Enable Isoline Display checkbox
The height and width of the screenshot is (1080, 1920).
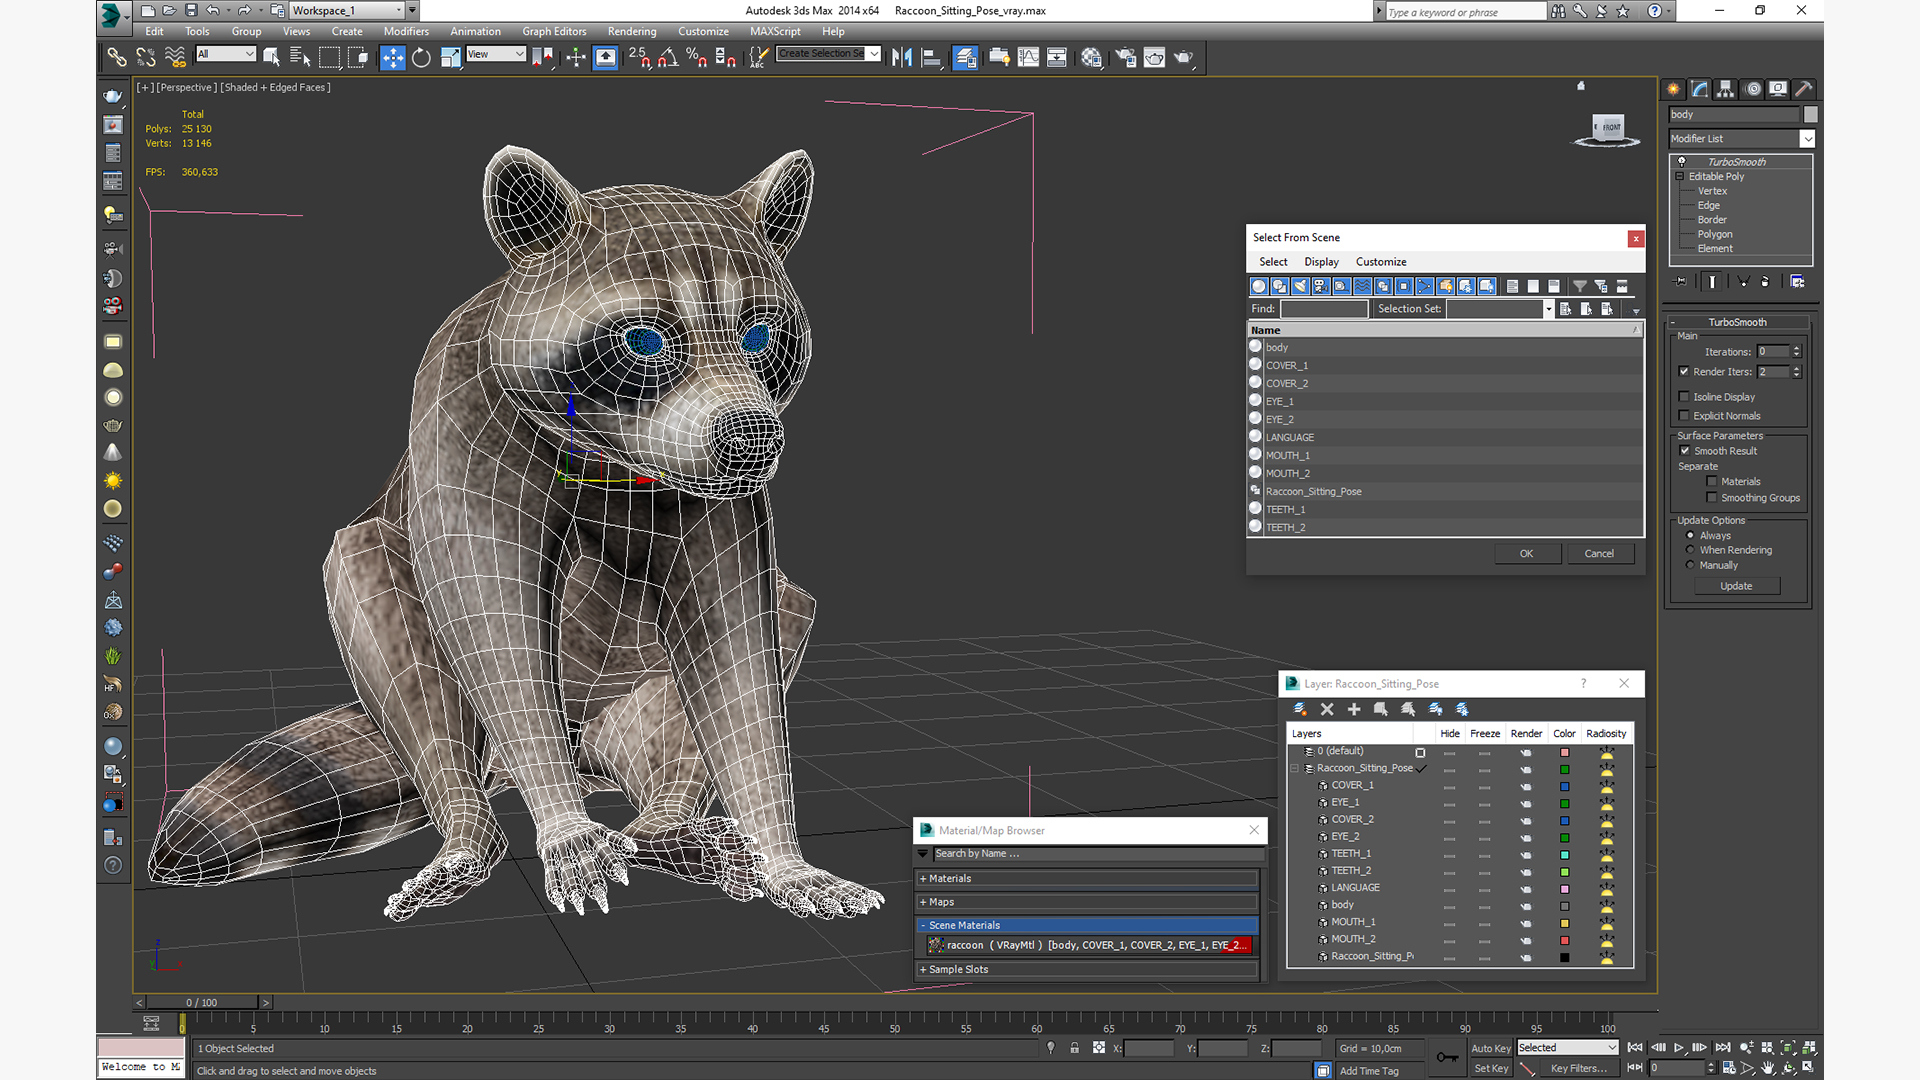pos(1685,397)
